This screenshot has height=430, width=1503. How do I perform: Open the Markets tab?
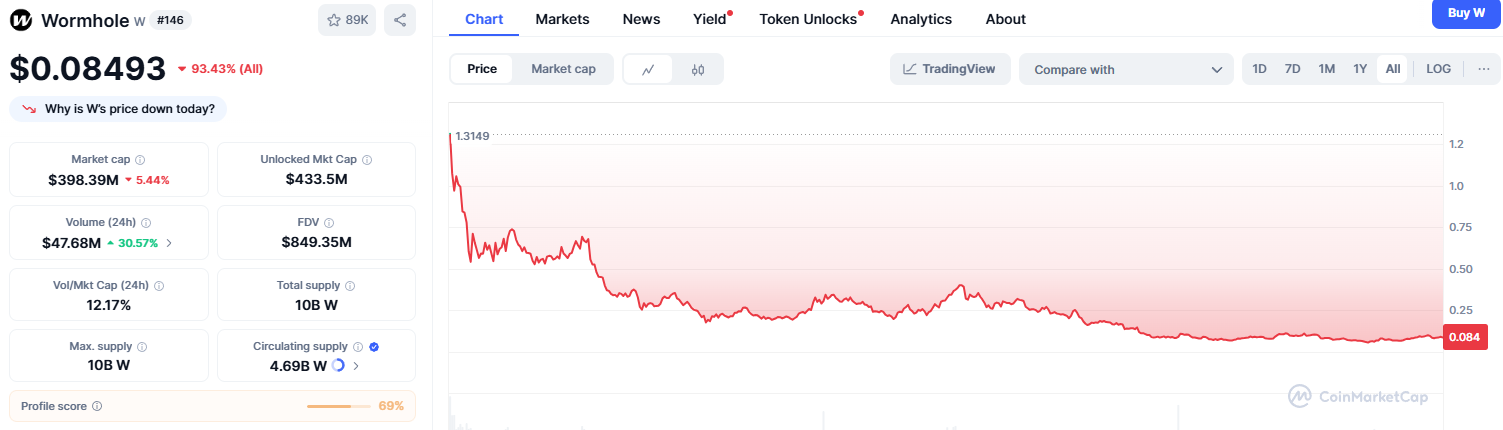tap(562, 19)
